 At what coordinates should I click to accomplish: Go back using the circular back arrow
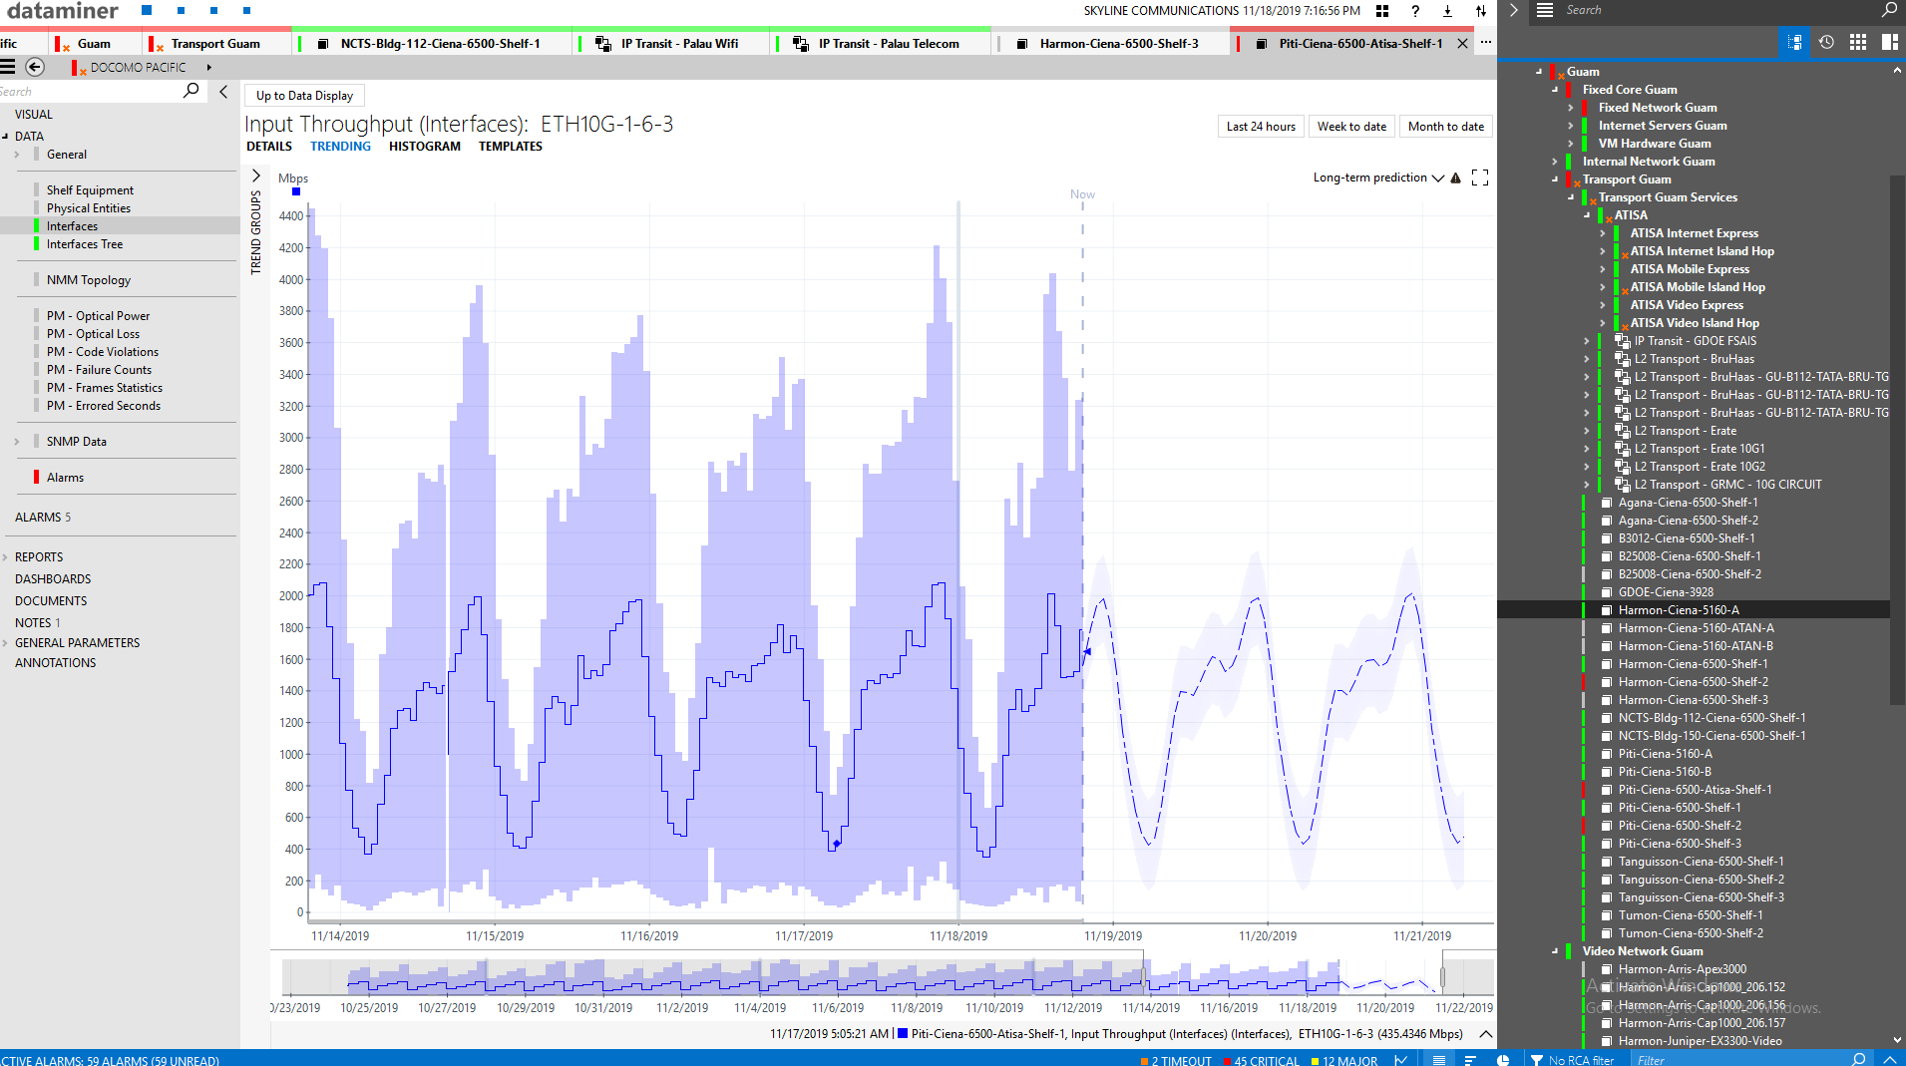pos(35,67)
